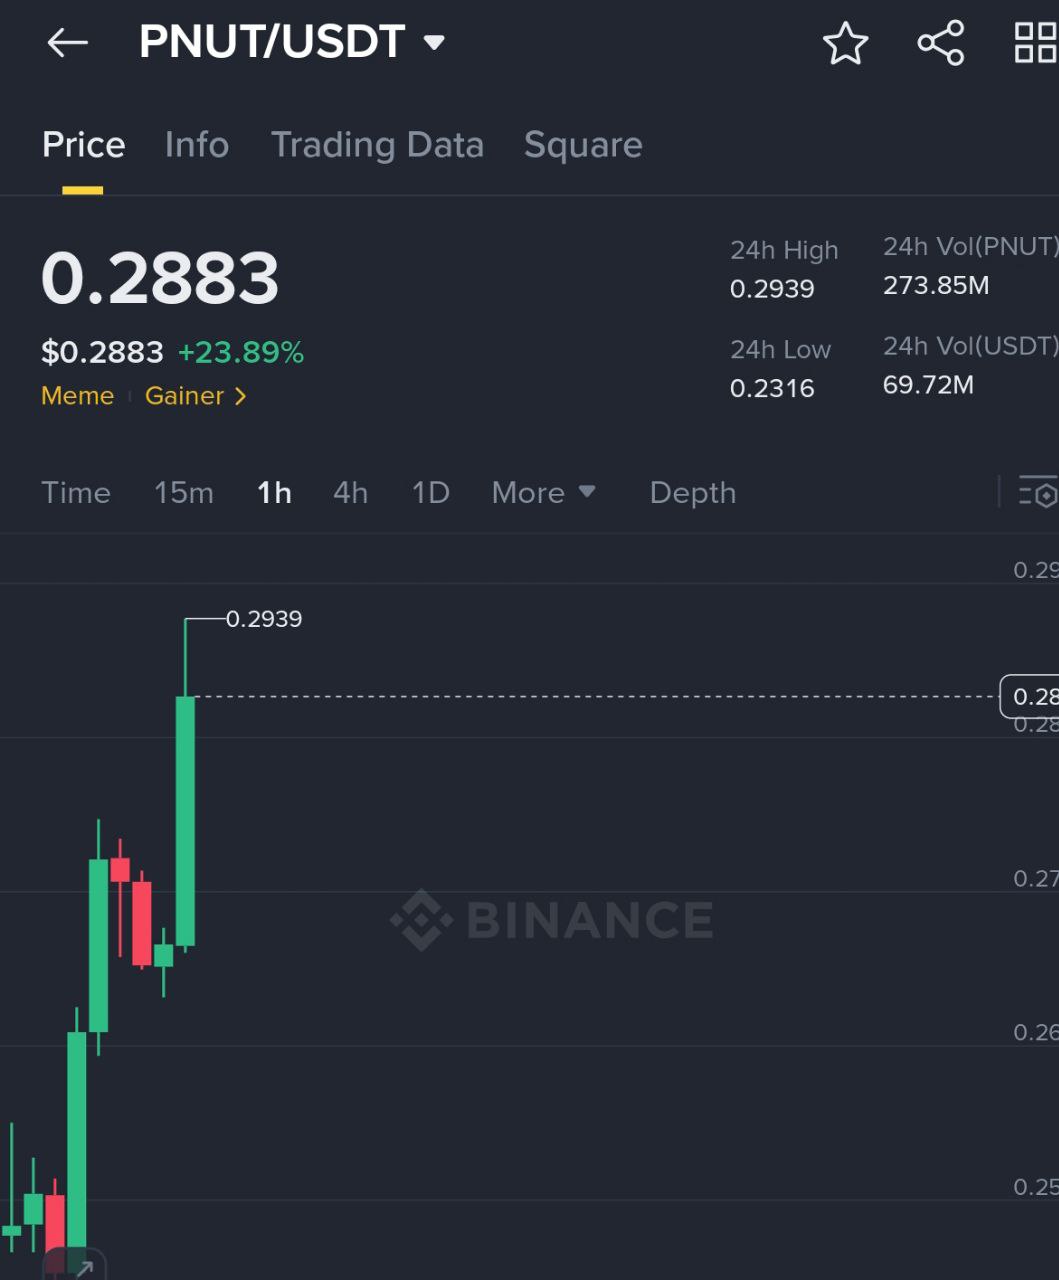Add PNUT/USDT to favorites with the star
The height and width of the screenshot is (1280, 1059).
click(x=845, y=43)
